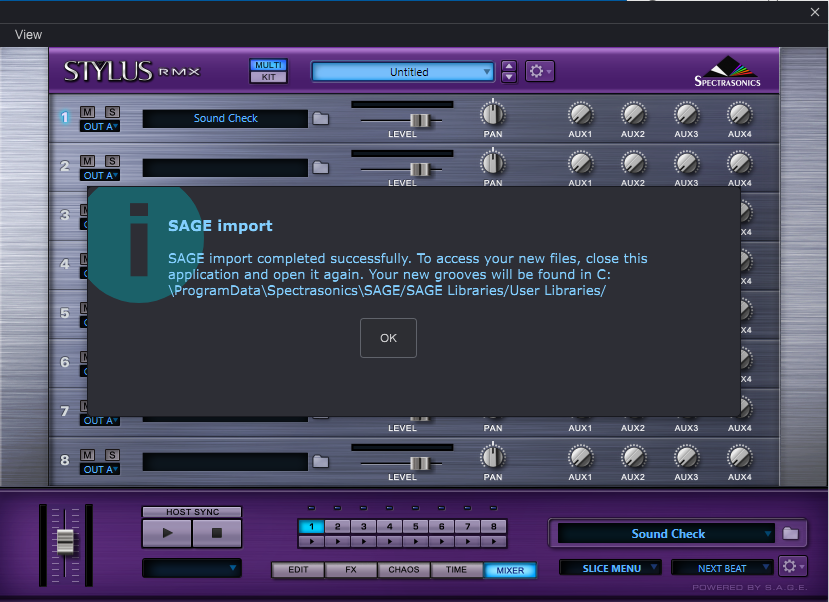Switch to MULTI mode

point(269,65)
